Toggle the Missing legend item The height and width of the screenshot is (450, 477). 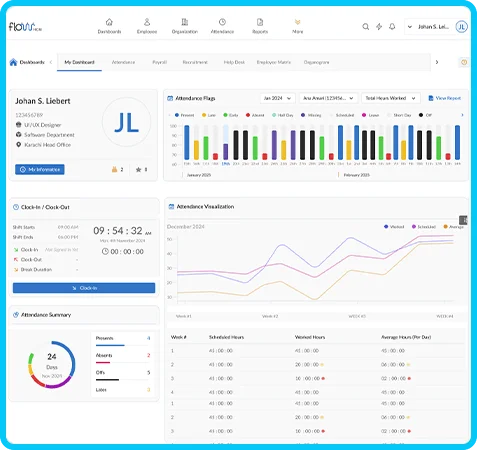pyautogui.click(x=311, y=115)
